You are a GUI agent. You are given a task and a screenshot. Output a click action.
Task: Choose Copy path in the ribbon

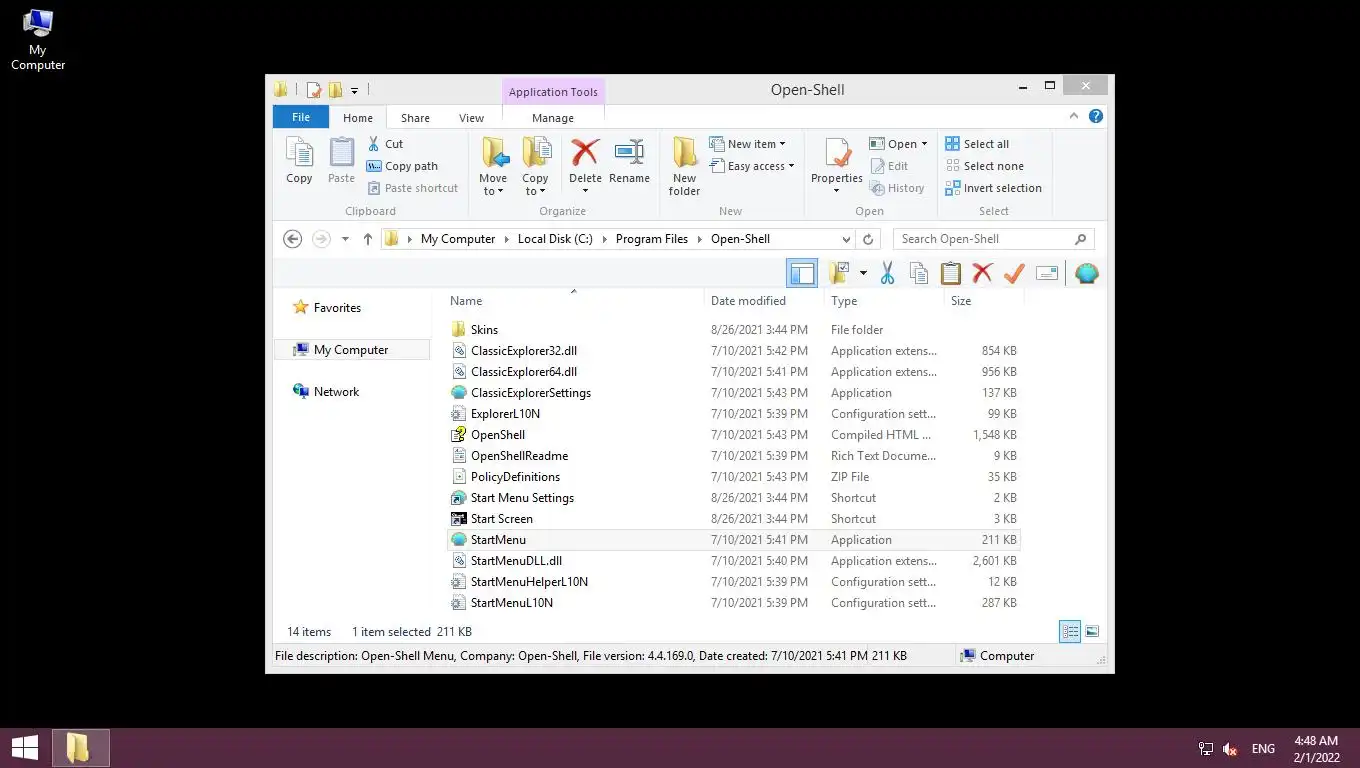[x=402, y=166]
